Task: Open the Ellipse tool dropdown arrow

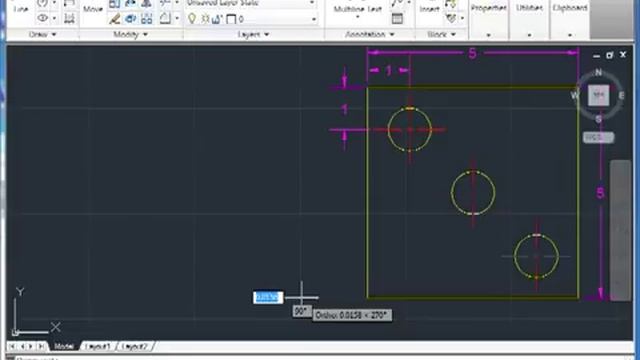Action: (54, 18)
